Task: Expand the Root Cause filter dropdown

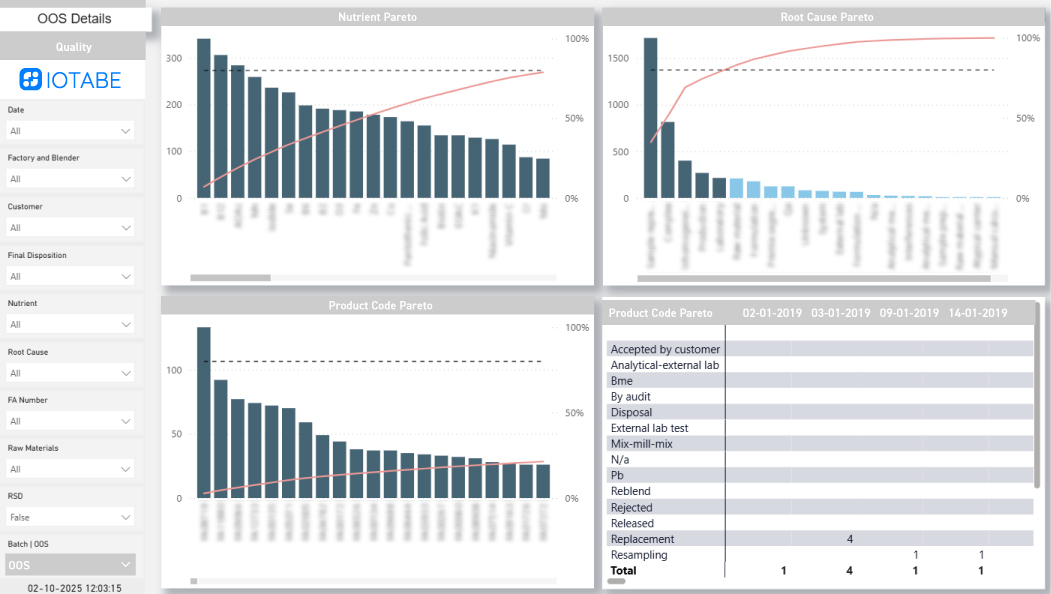Action: [69, 372]
